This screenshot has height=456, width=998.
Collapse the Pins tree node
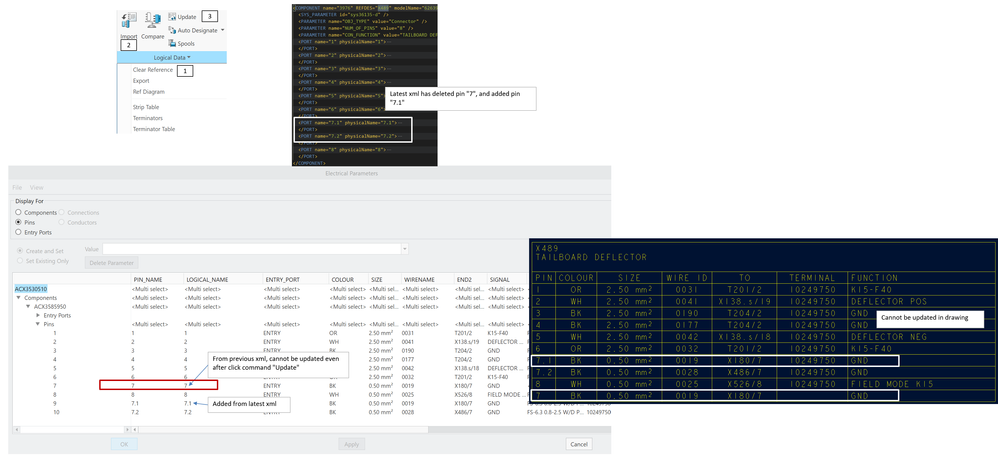(x=35, y=324)
